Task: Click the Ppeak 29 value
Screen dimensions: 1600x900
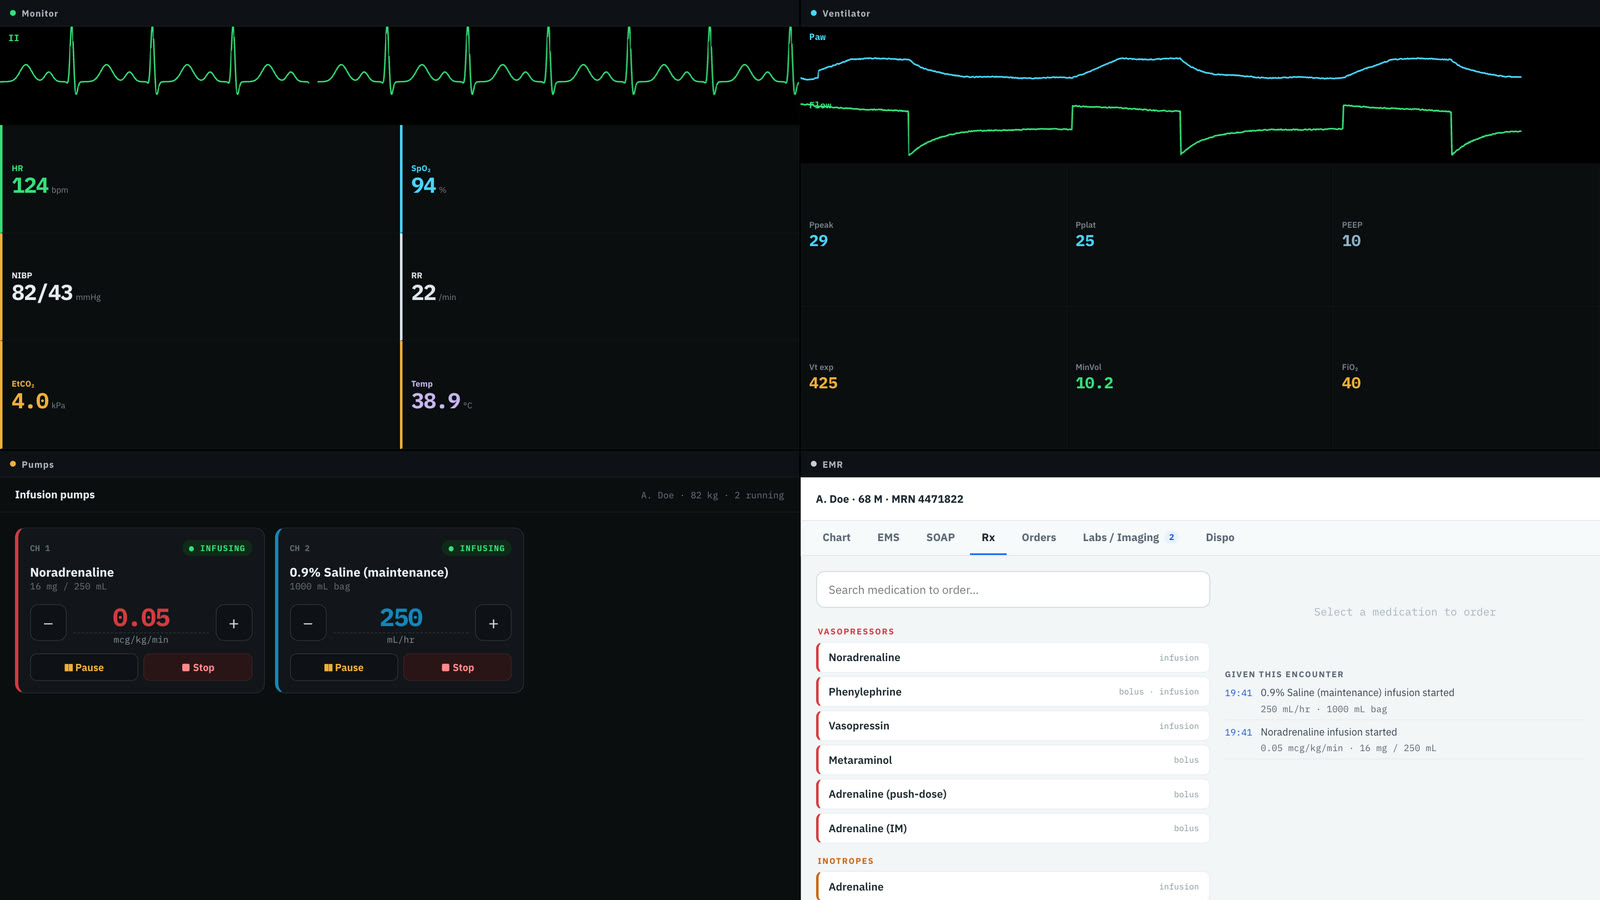Action: pos(818,241)
